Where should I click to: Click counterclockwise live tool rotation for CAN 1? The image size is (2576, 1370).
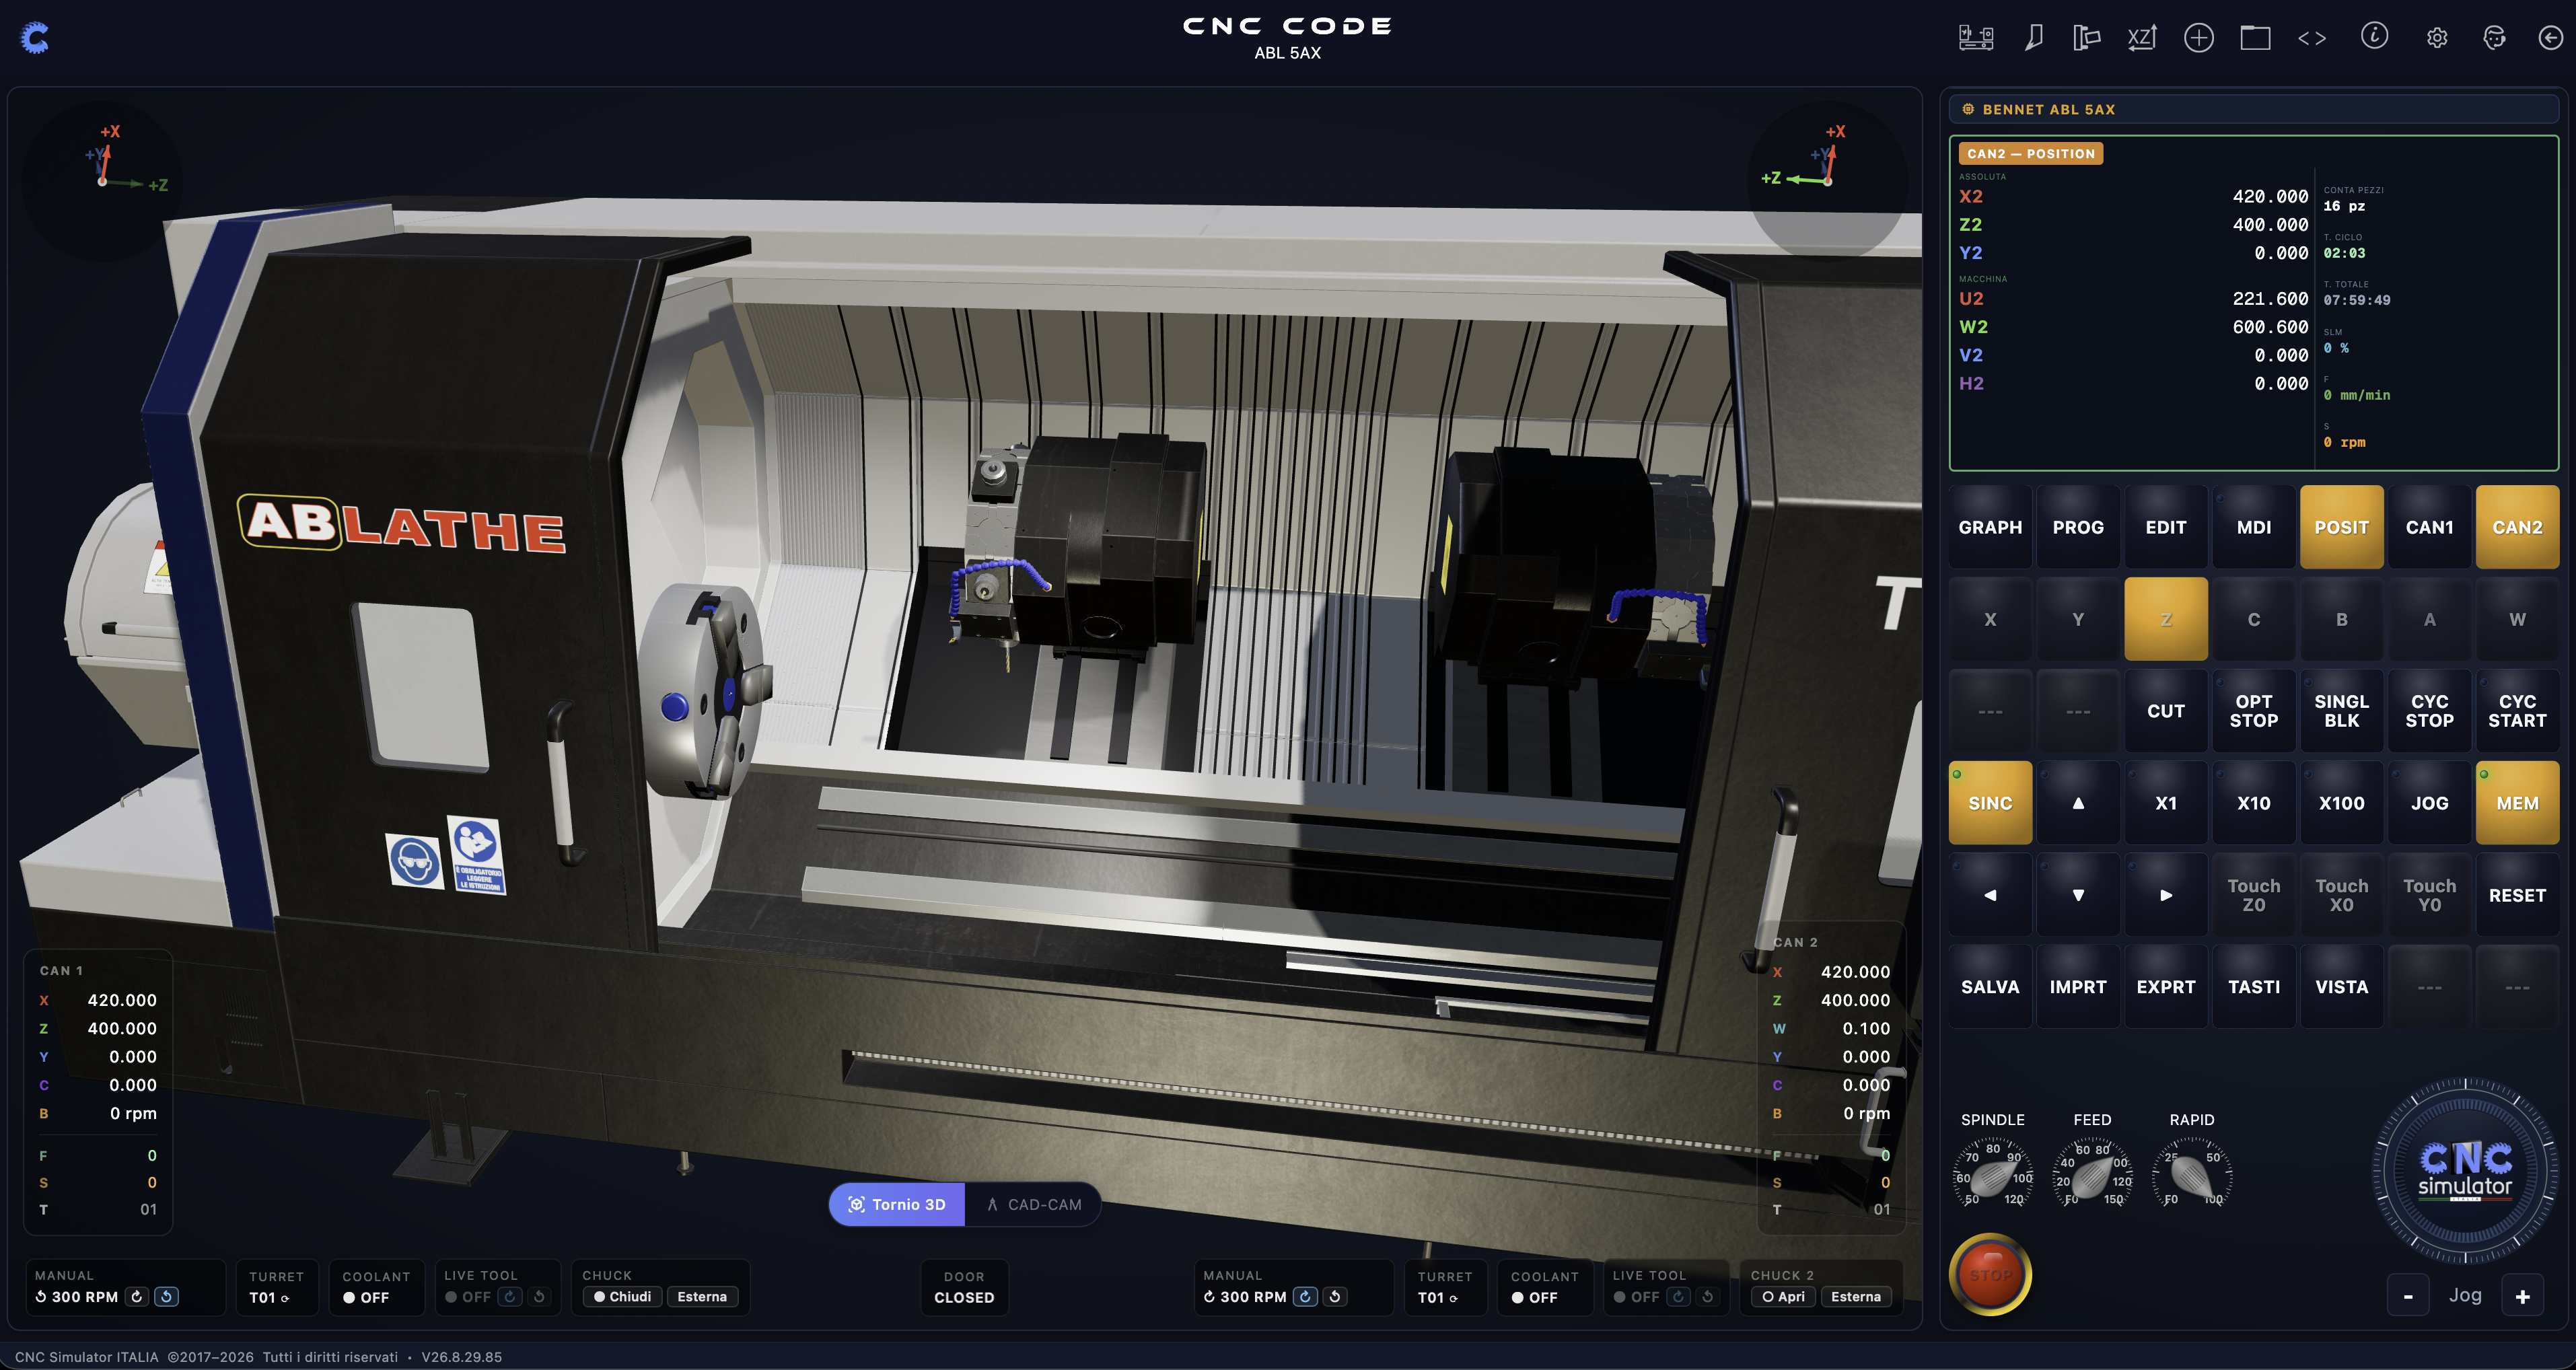539,1296
